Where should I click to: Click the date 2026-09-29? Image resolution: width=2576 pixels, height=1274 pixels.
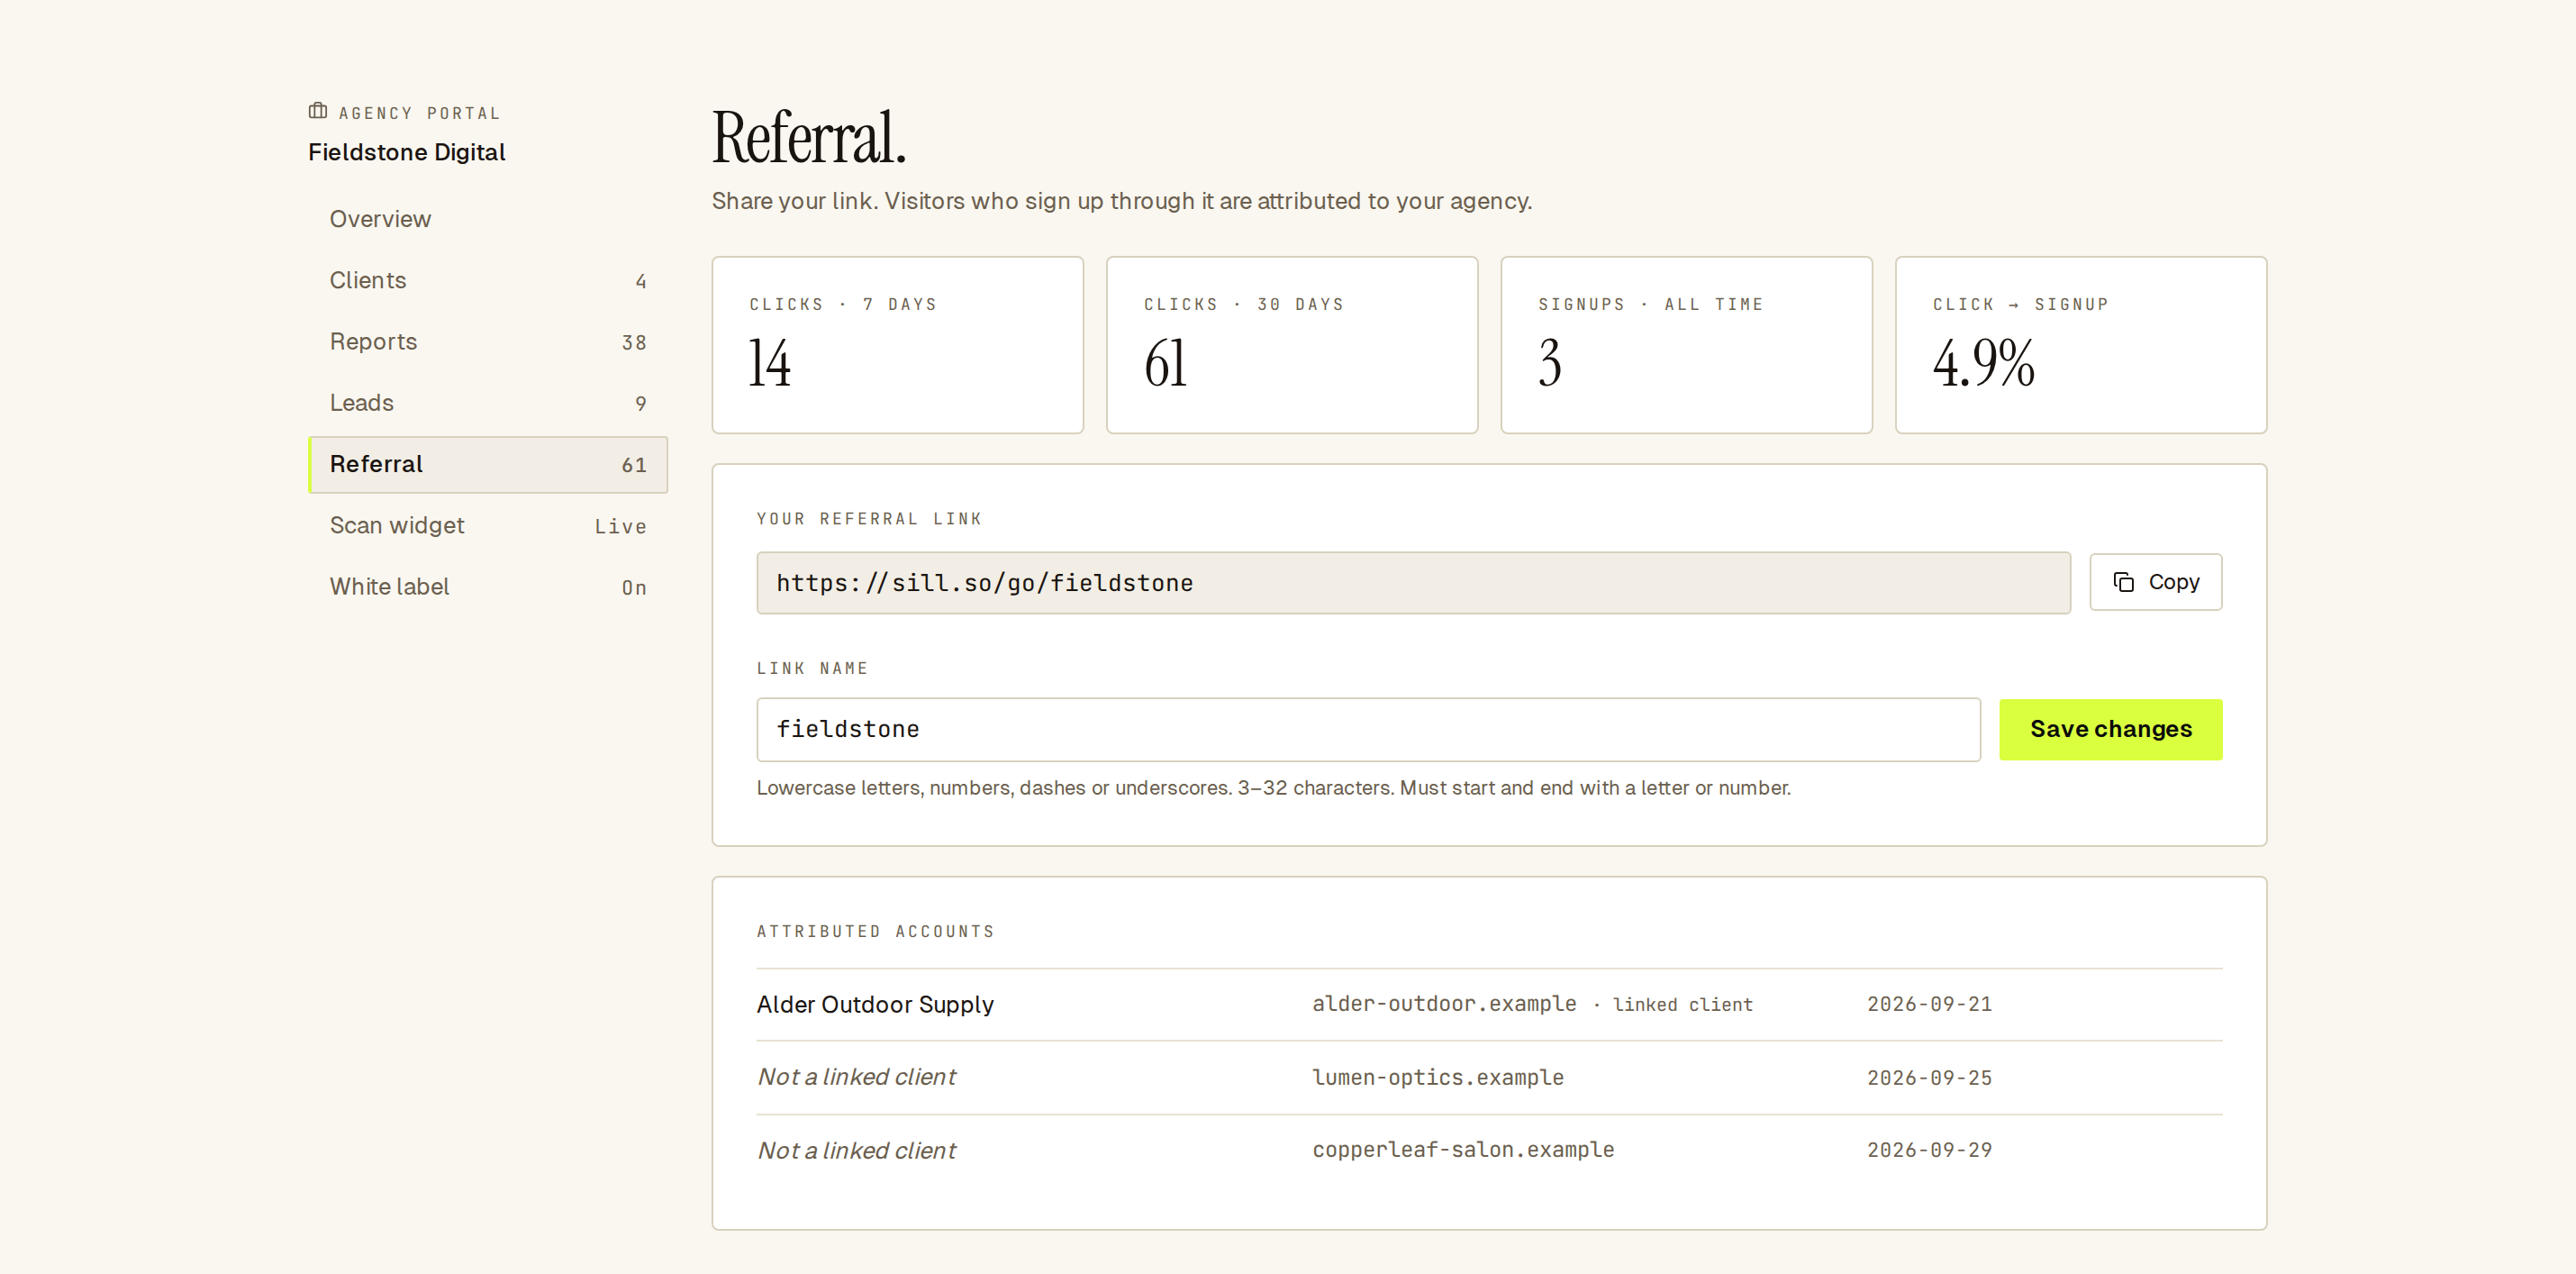click(x=1929, y=1150)
